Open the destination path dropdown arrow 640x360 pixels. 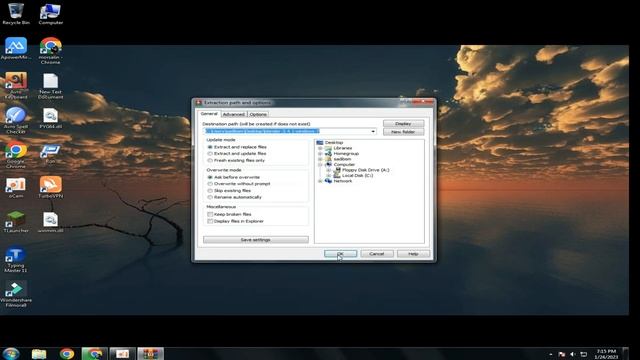[373, 131]
